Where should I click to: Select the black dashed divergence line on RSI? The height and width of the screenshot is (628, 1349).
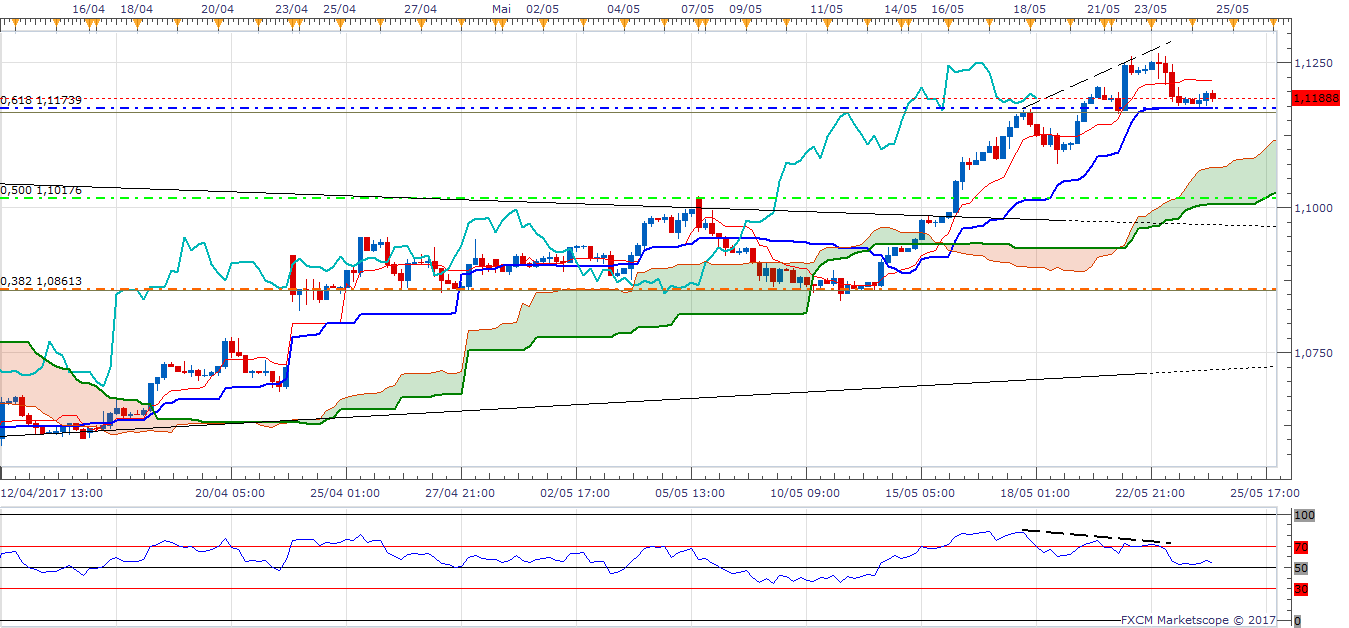[1097, 536]
